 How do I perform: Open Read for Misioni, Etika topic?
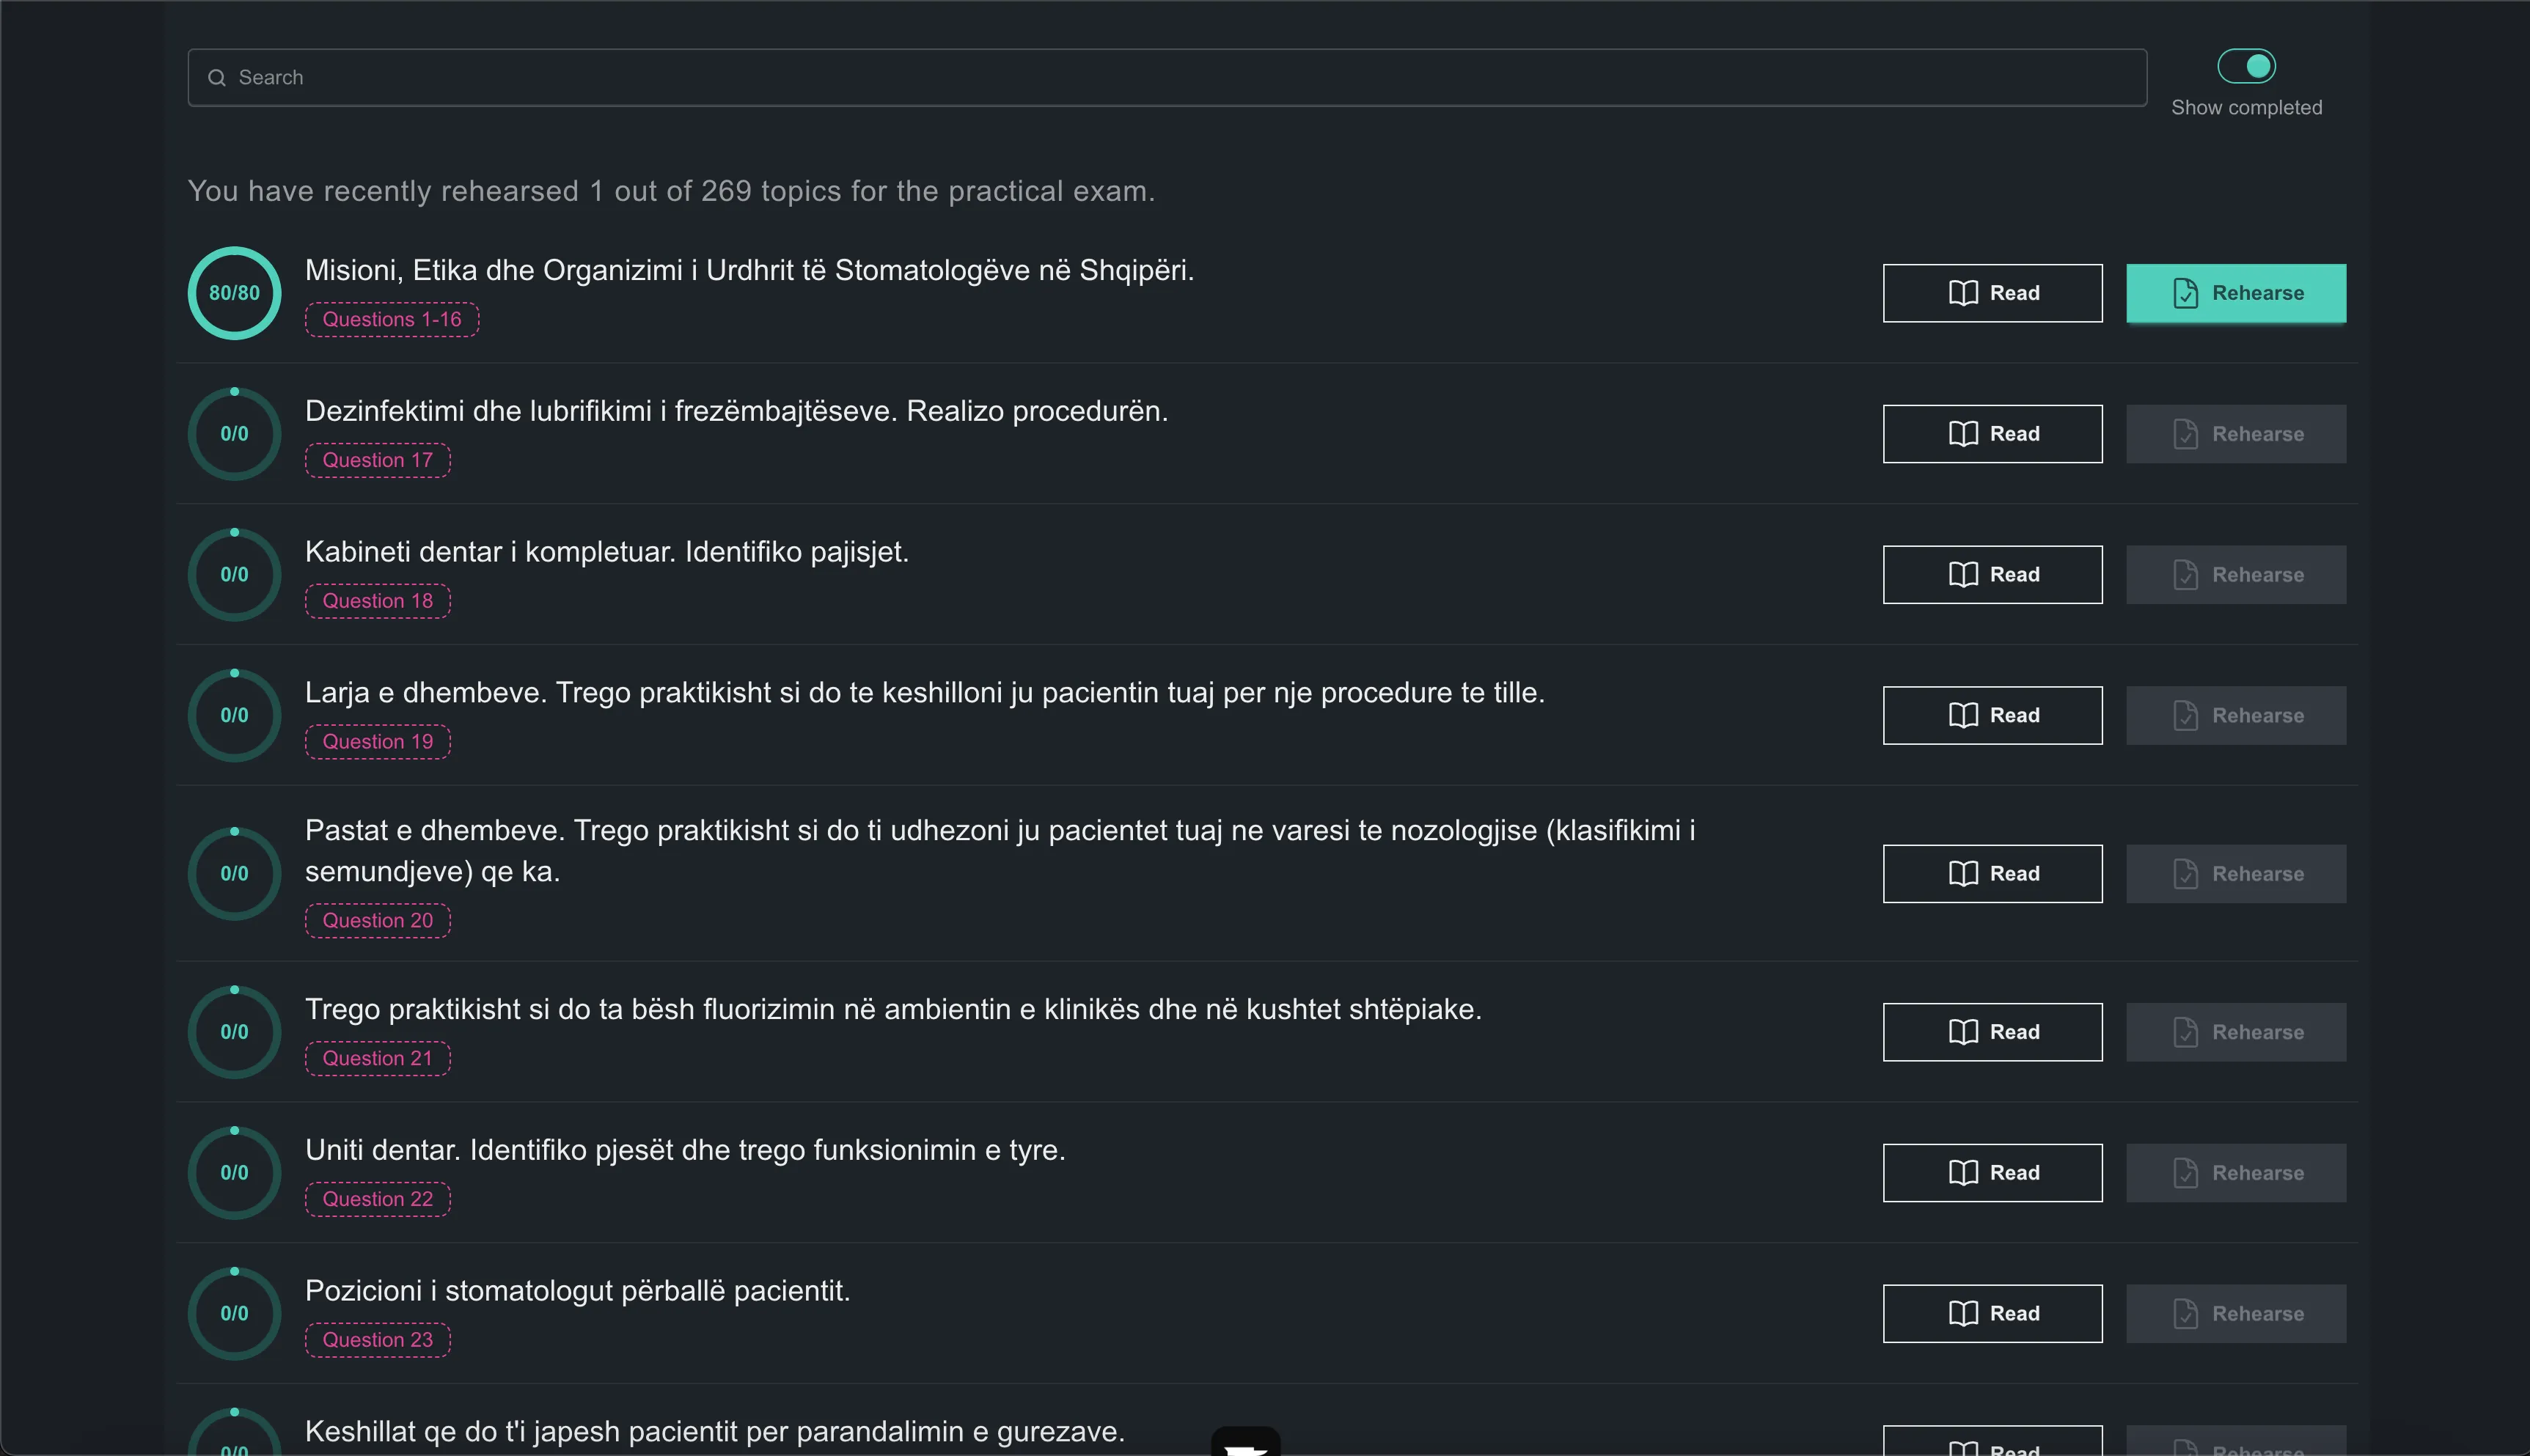[x=1992, y=293]
